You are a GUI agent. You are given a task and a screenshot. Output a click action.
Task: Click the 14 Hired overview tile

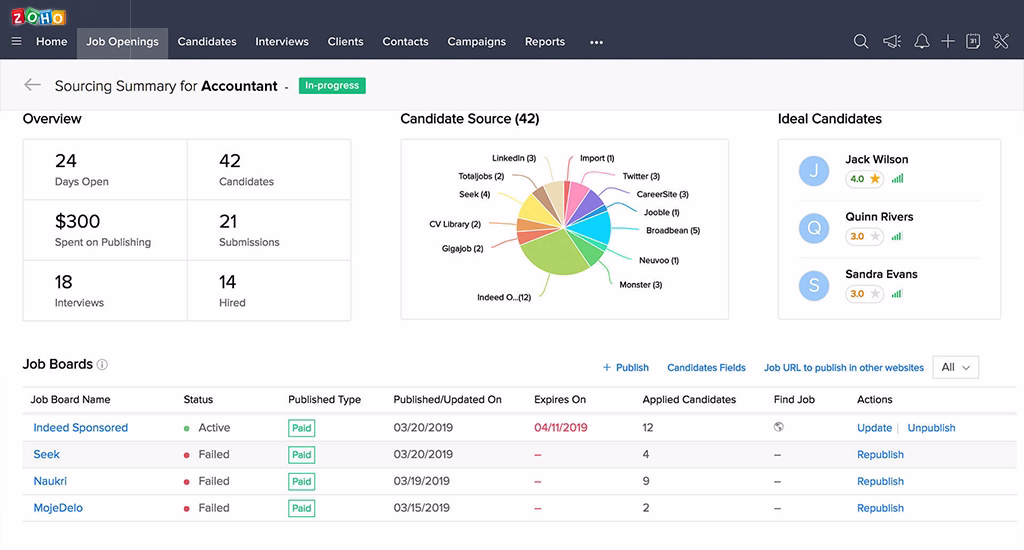(x=269, y=291)
